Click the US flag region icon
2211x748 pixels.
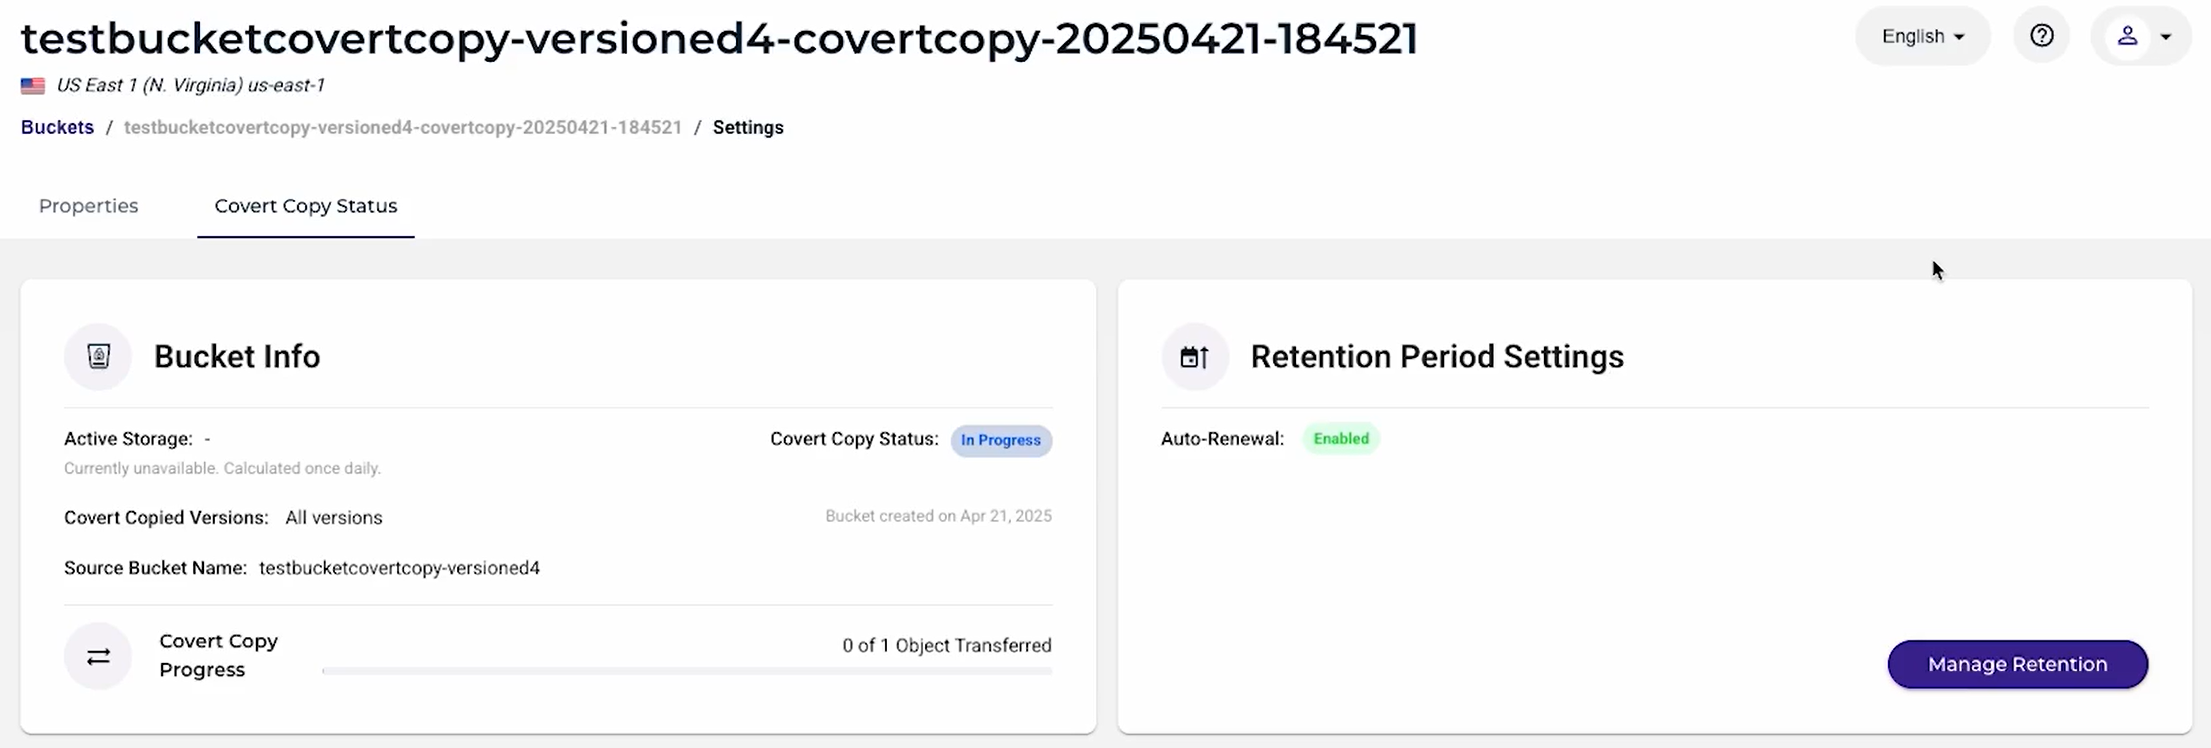tap(33, 86)
